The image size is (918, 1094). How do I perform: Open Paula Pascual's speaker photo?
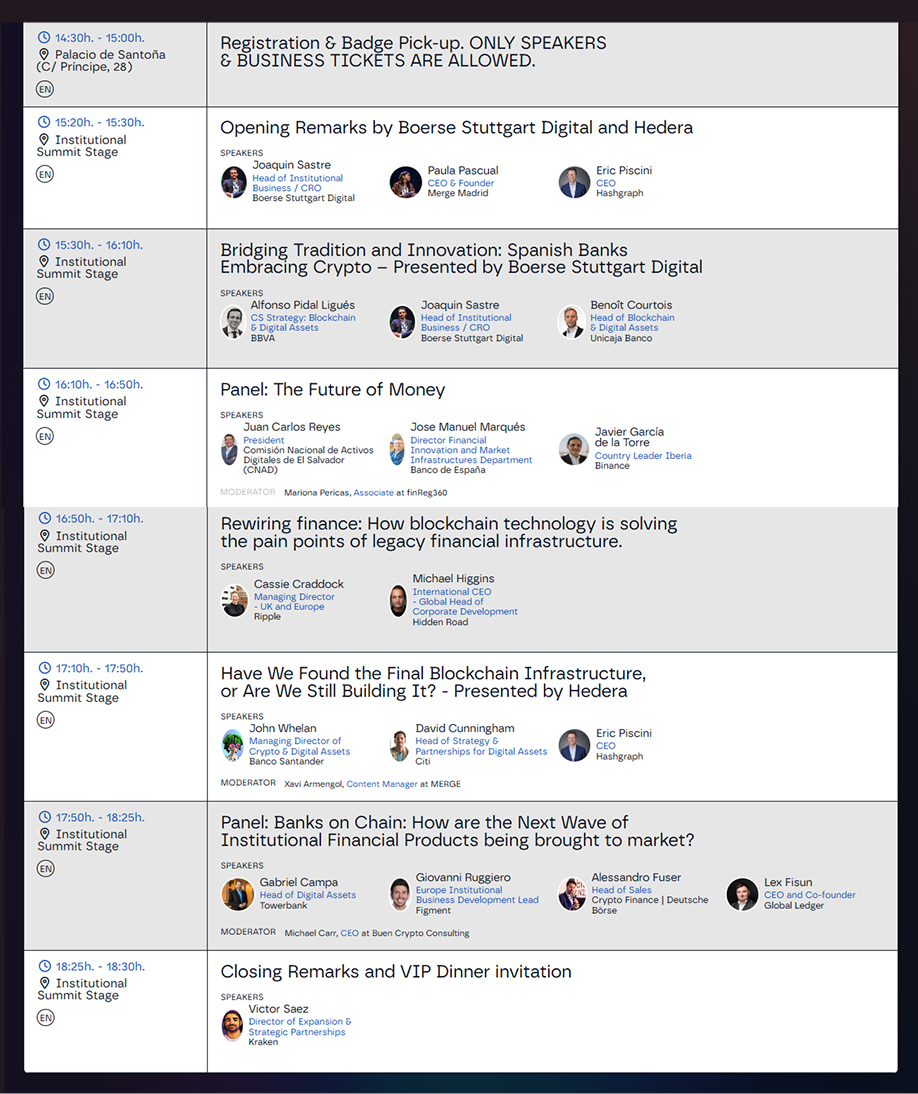point(405,182)
